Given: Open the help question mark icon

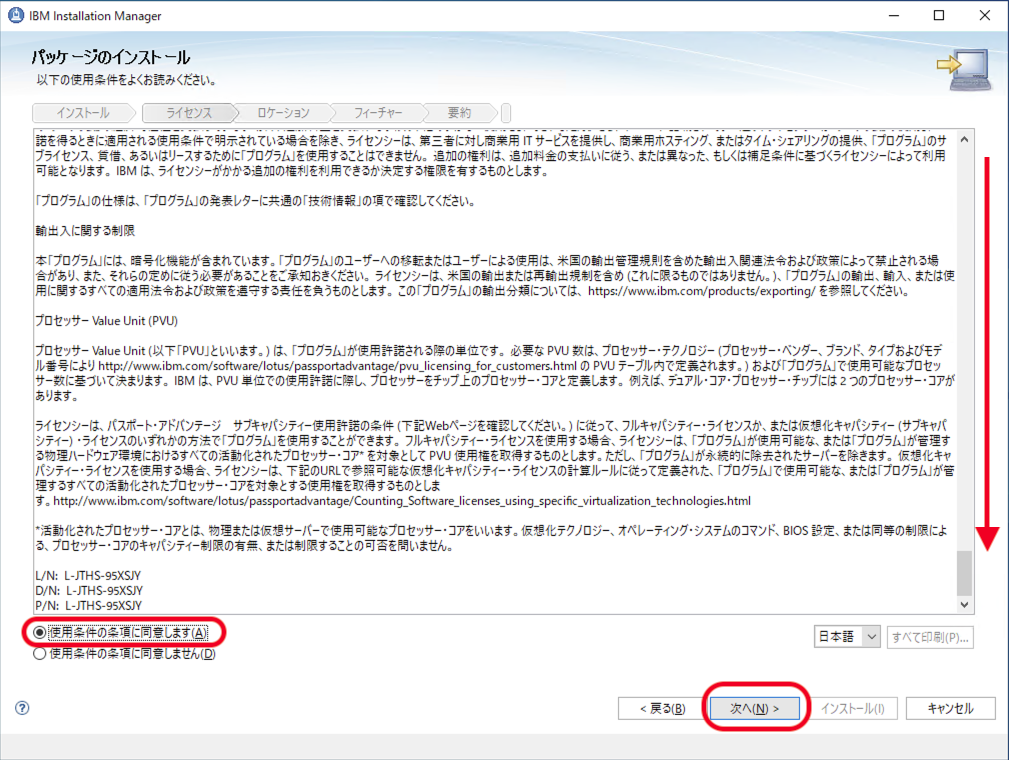Looking at the screenshot, I should tap(22, 708).
